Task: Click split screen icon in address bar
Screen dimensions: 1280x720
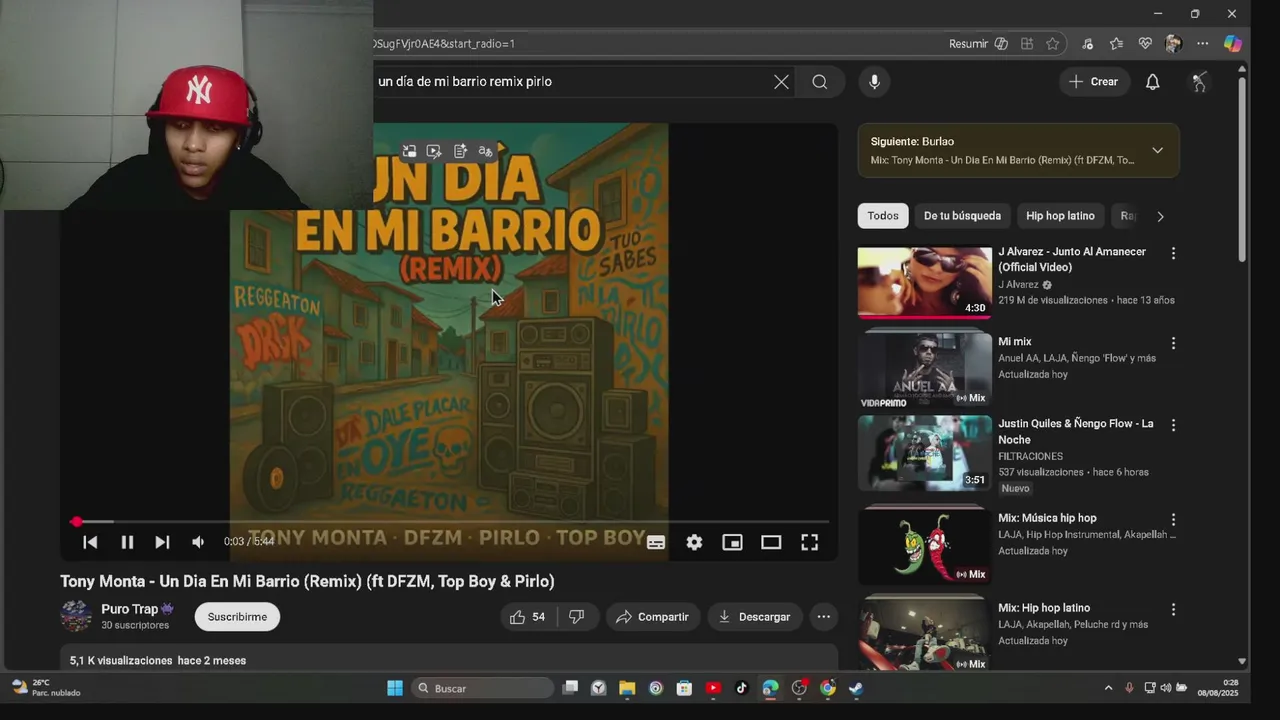Action: coord(1027,44)
